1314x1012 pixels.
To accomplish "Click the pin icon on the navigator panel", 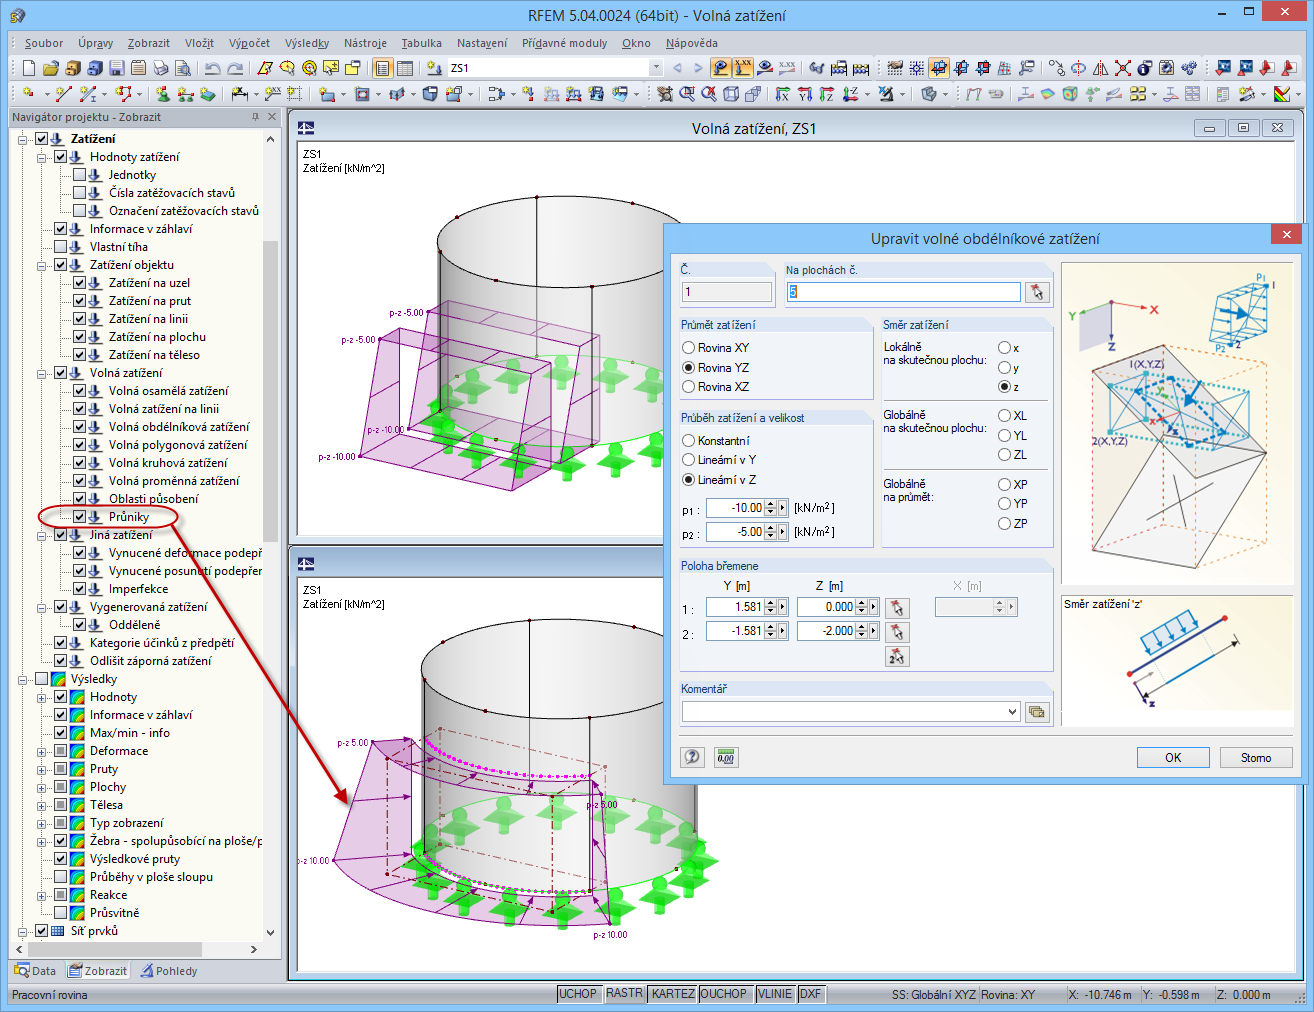I will pyautogui.click(x=256, y=117).
